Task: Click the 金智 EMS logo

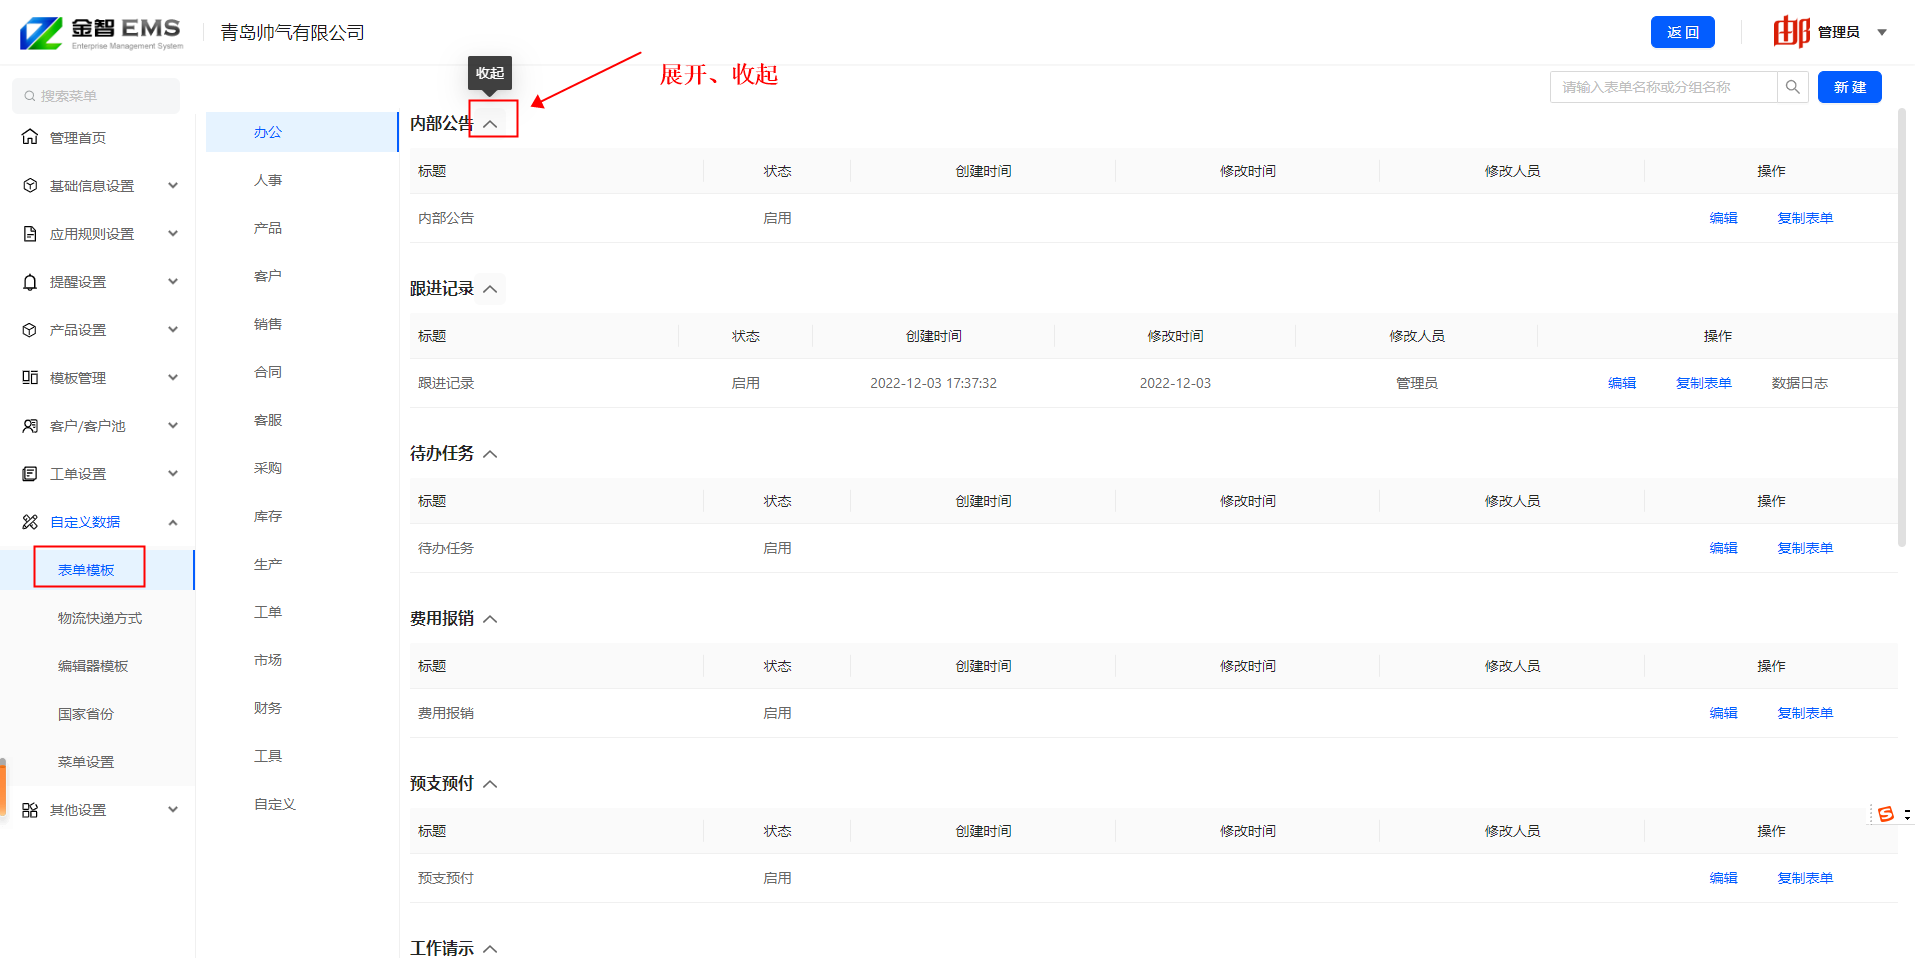Action: pyautogui.click(x=101, y=33)
